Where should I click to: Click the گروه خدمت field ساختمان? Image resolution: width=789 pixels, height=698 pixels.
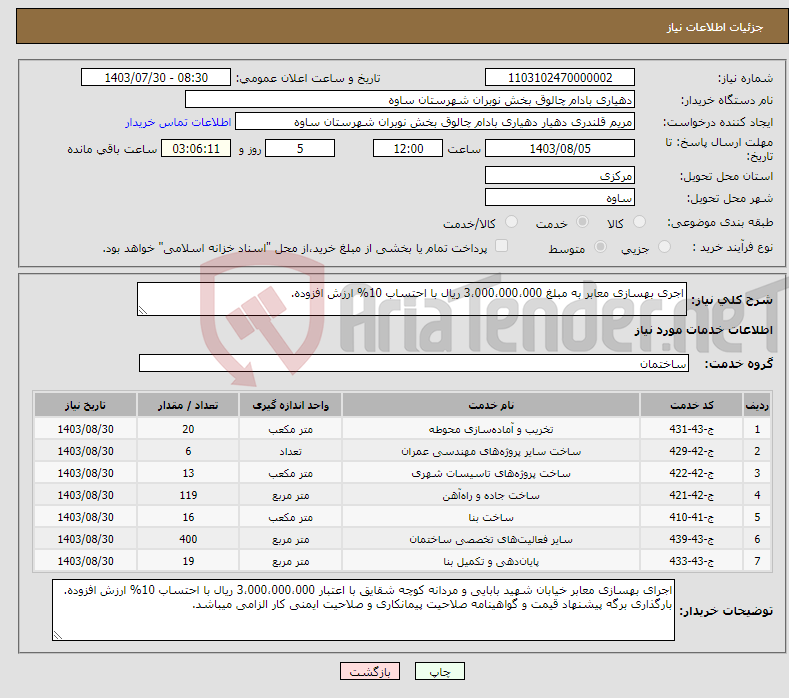(414, 363)
